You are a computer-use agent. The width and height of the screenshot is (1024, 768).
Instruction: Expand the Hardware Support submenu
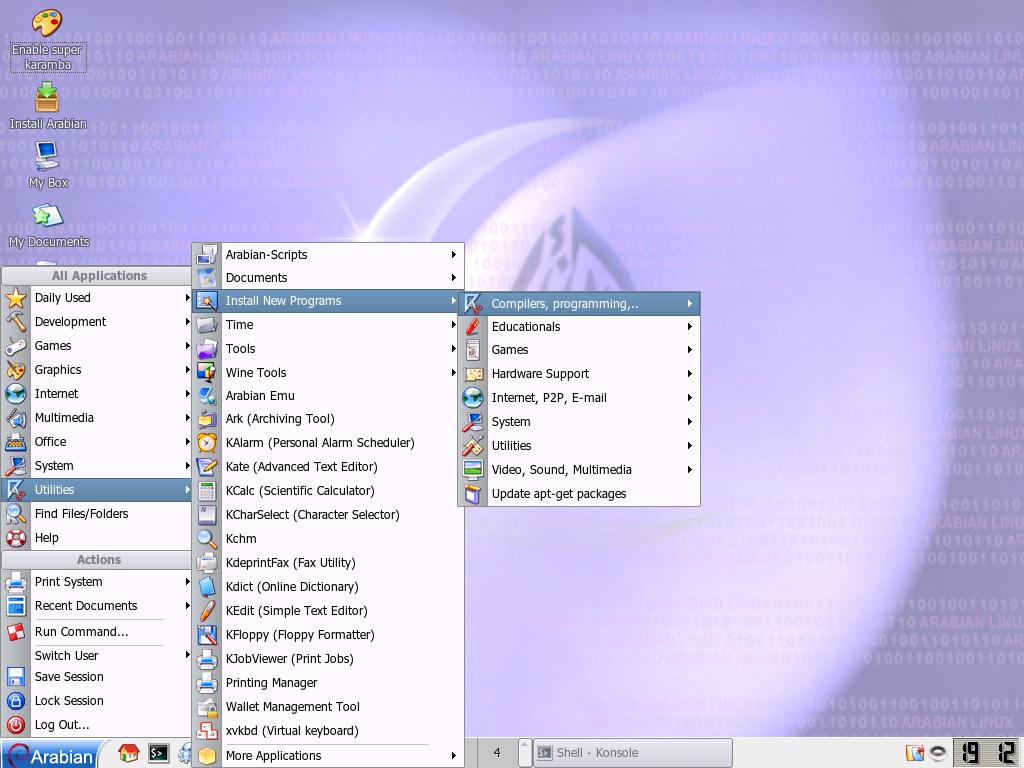(579, 374)
